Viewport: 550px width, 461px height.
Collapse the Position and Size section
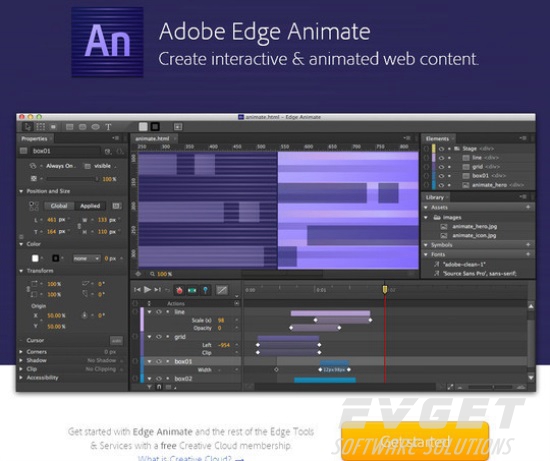point(21,191)
